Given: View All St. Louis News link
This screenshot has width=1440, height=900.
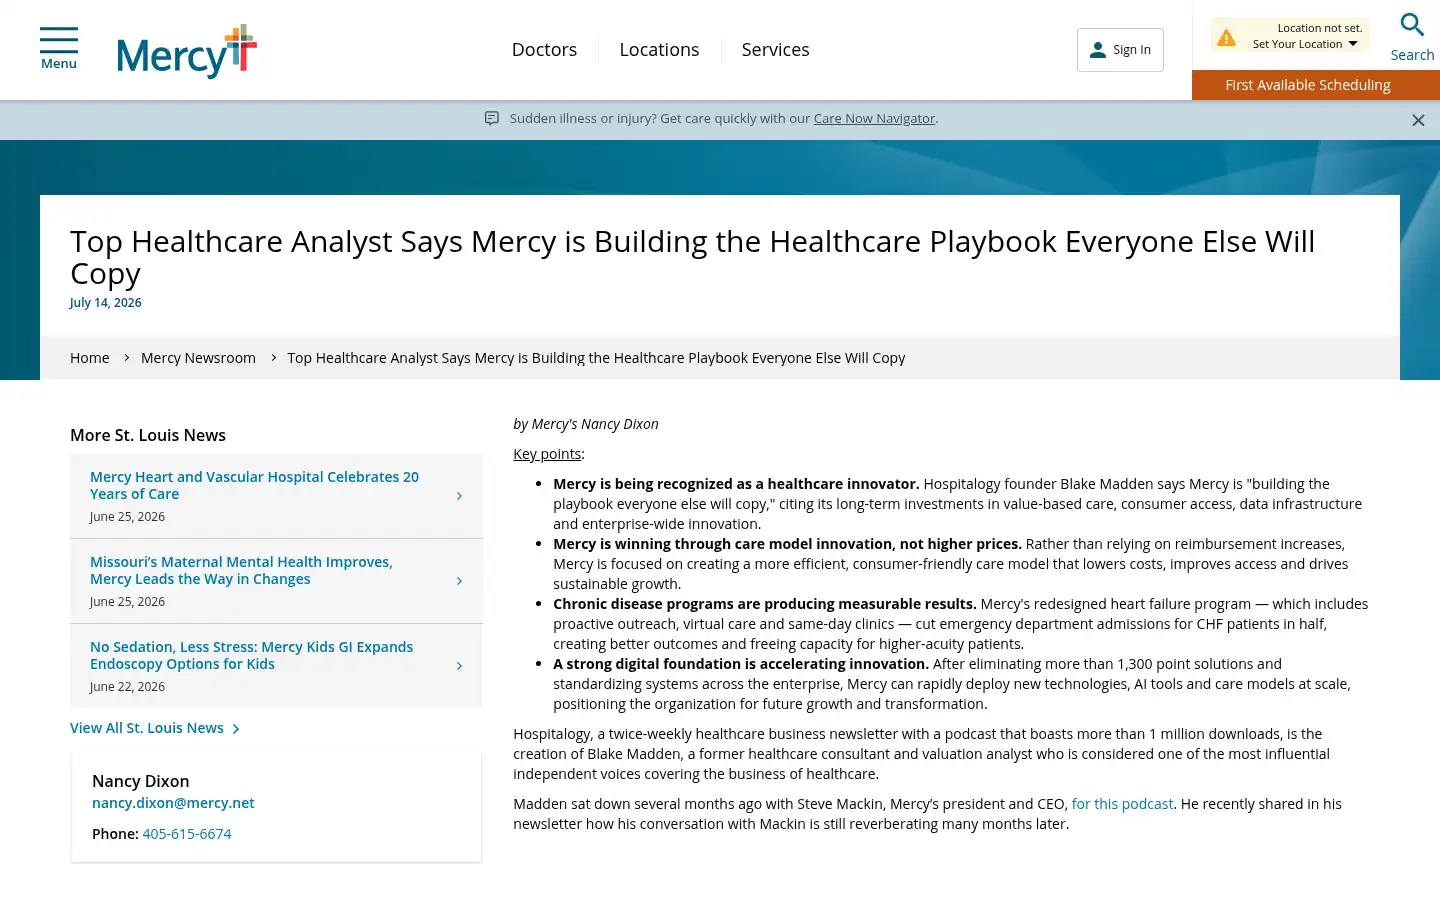Looking at the screenshot, I should tap(155, 728).
